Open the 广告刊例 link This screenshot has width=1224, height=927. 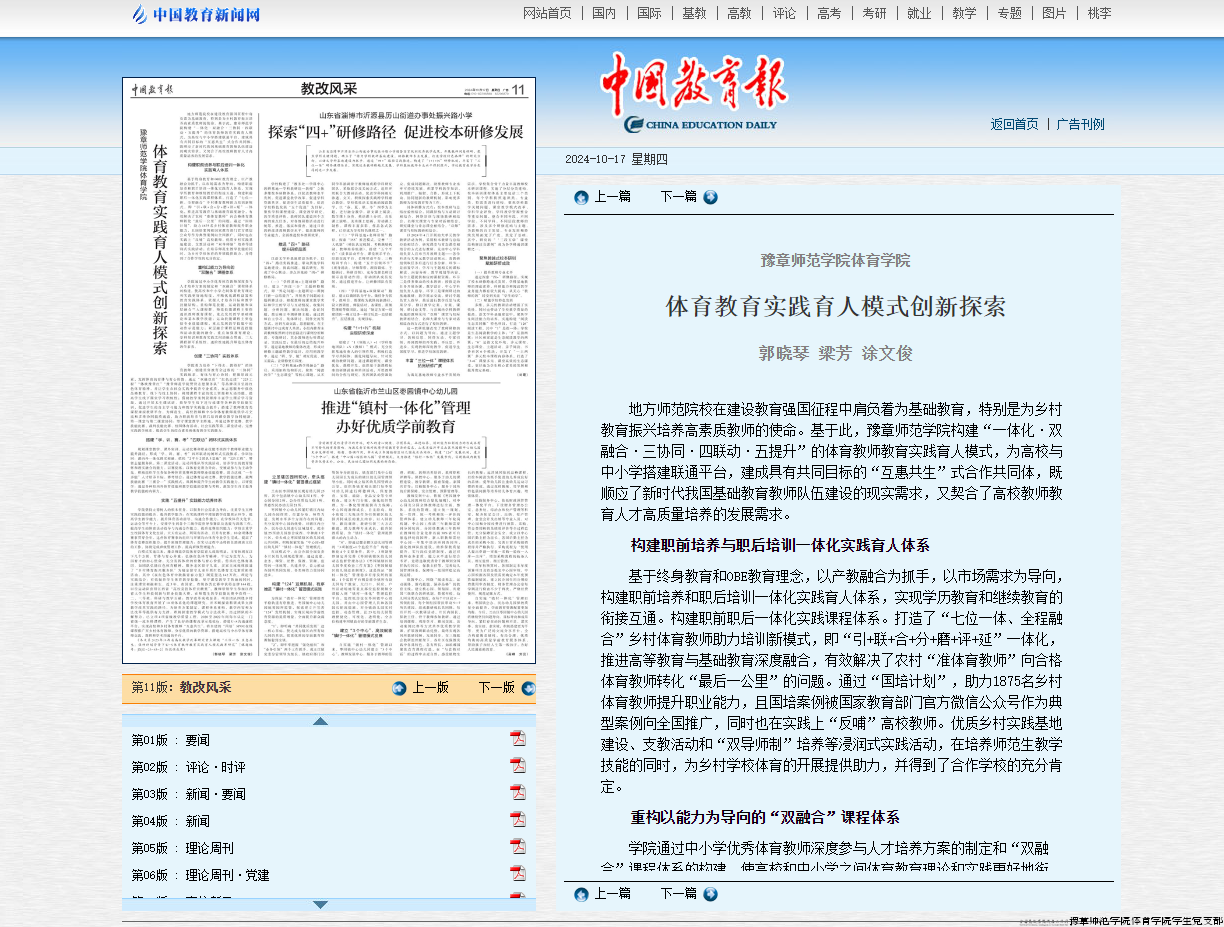(x=1080, y=124)
